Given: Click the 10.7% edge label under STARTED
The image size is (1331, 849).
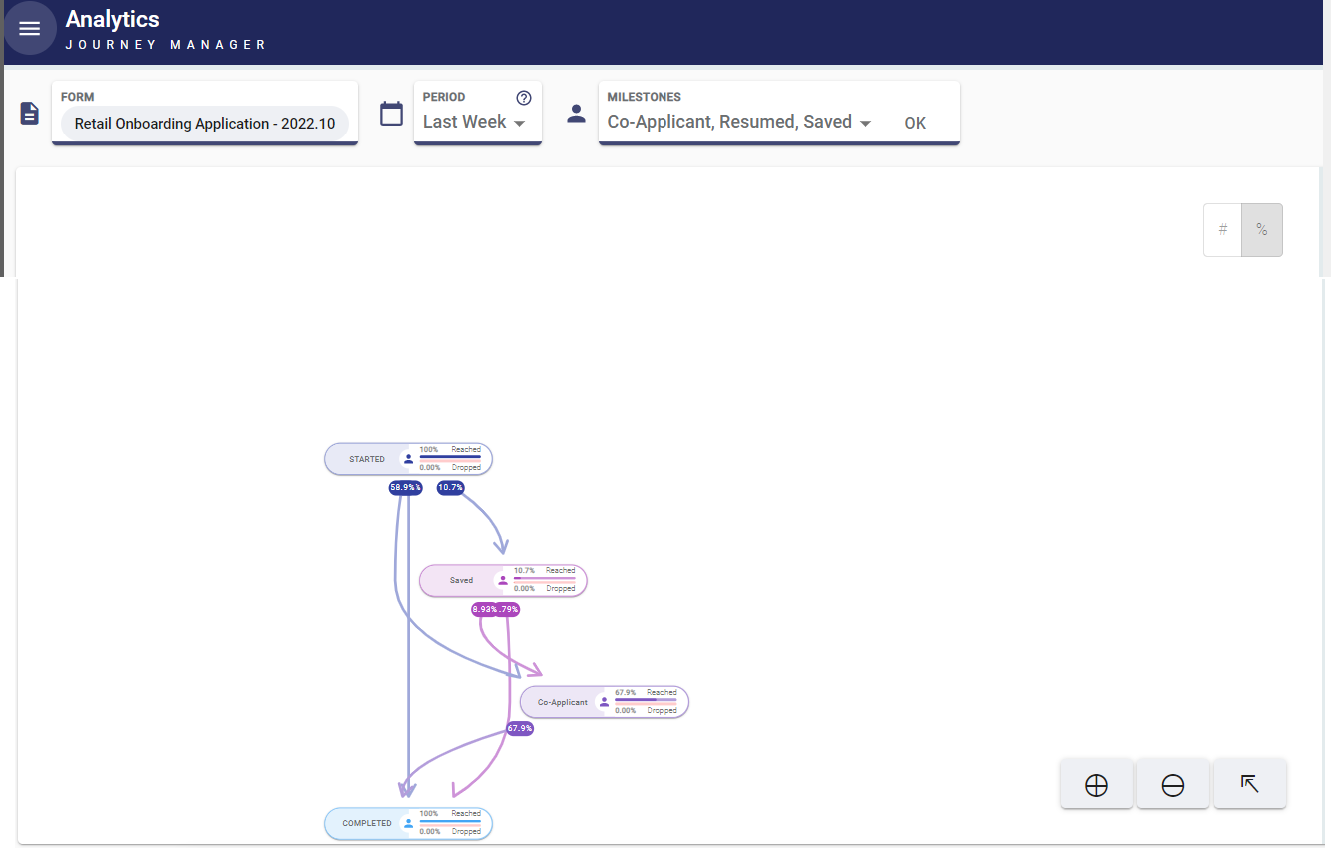Looking at the screenshot, I should point(451,487).
